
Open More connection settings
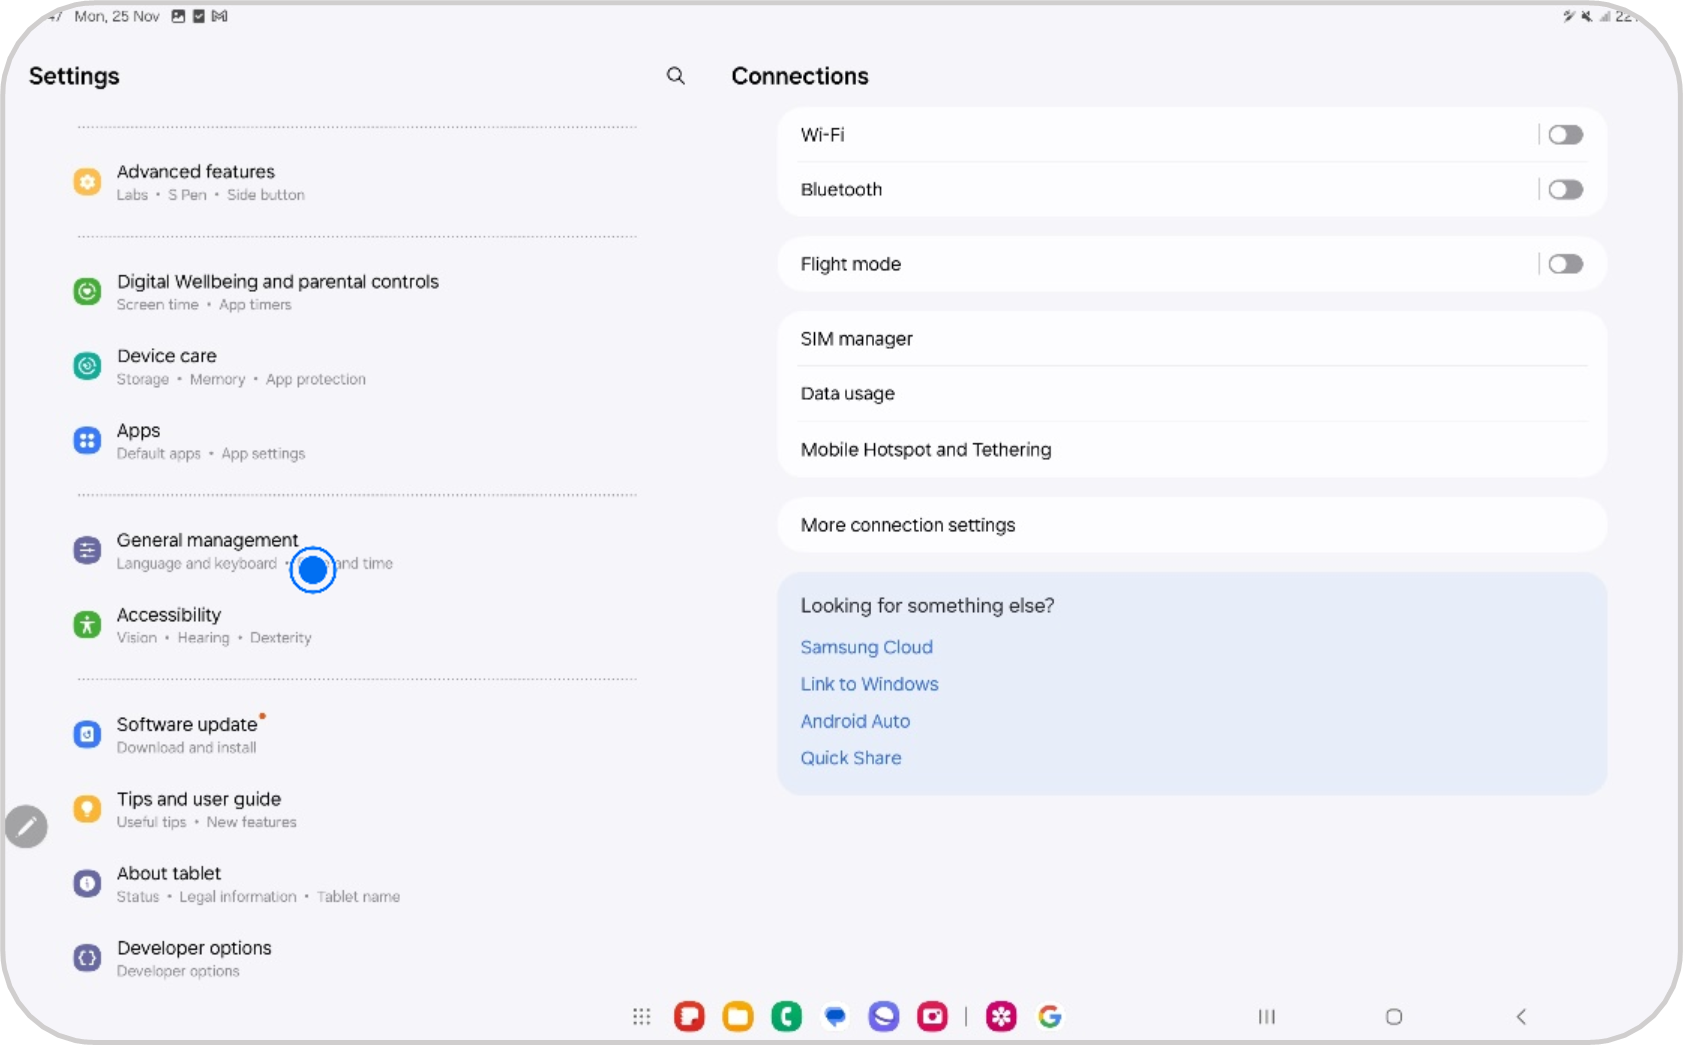(x=907, y=525)
